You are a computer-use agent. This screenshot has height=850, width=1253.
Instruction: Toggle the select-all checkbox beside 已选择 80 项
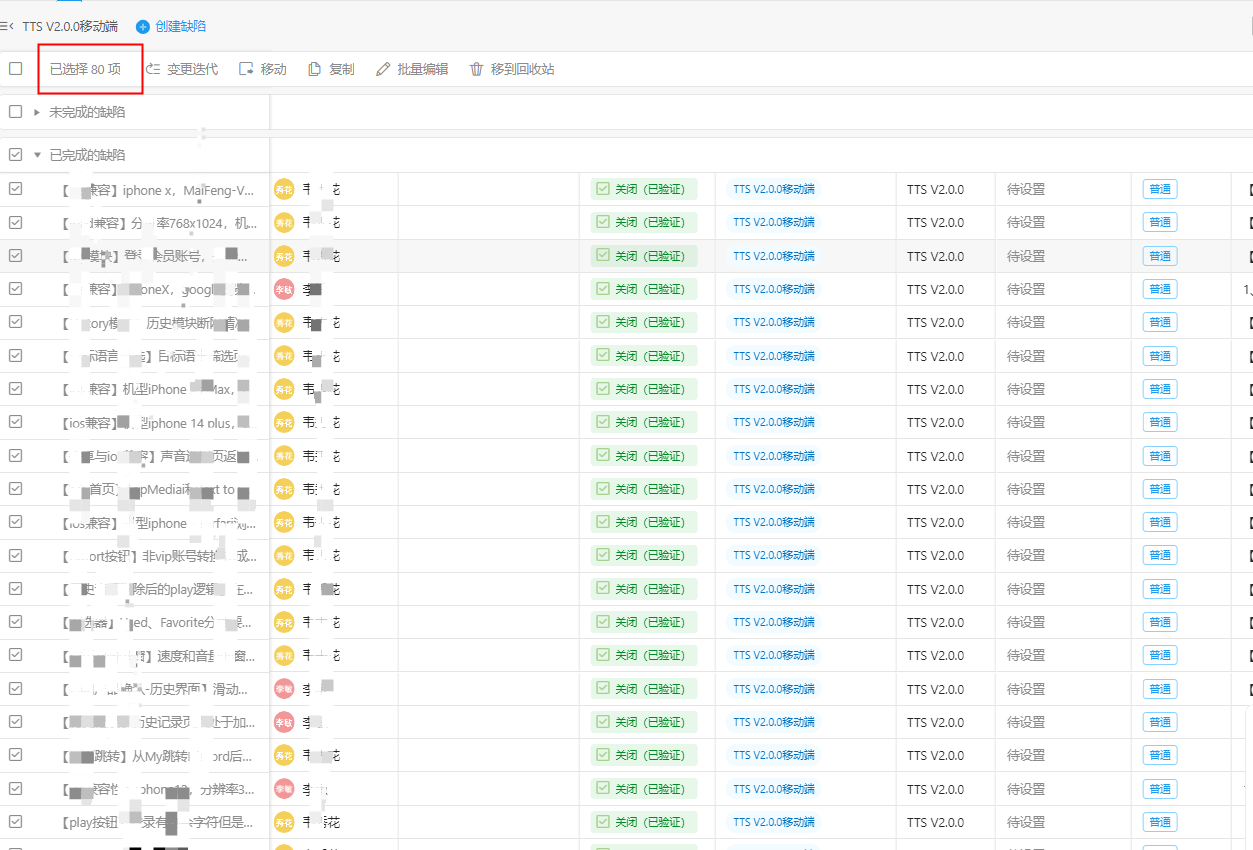coord(16,69)
